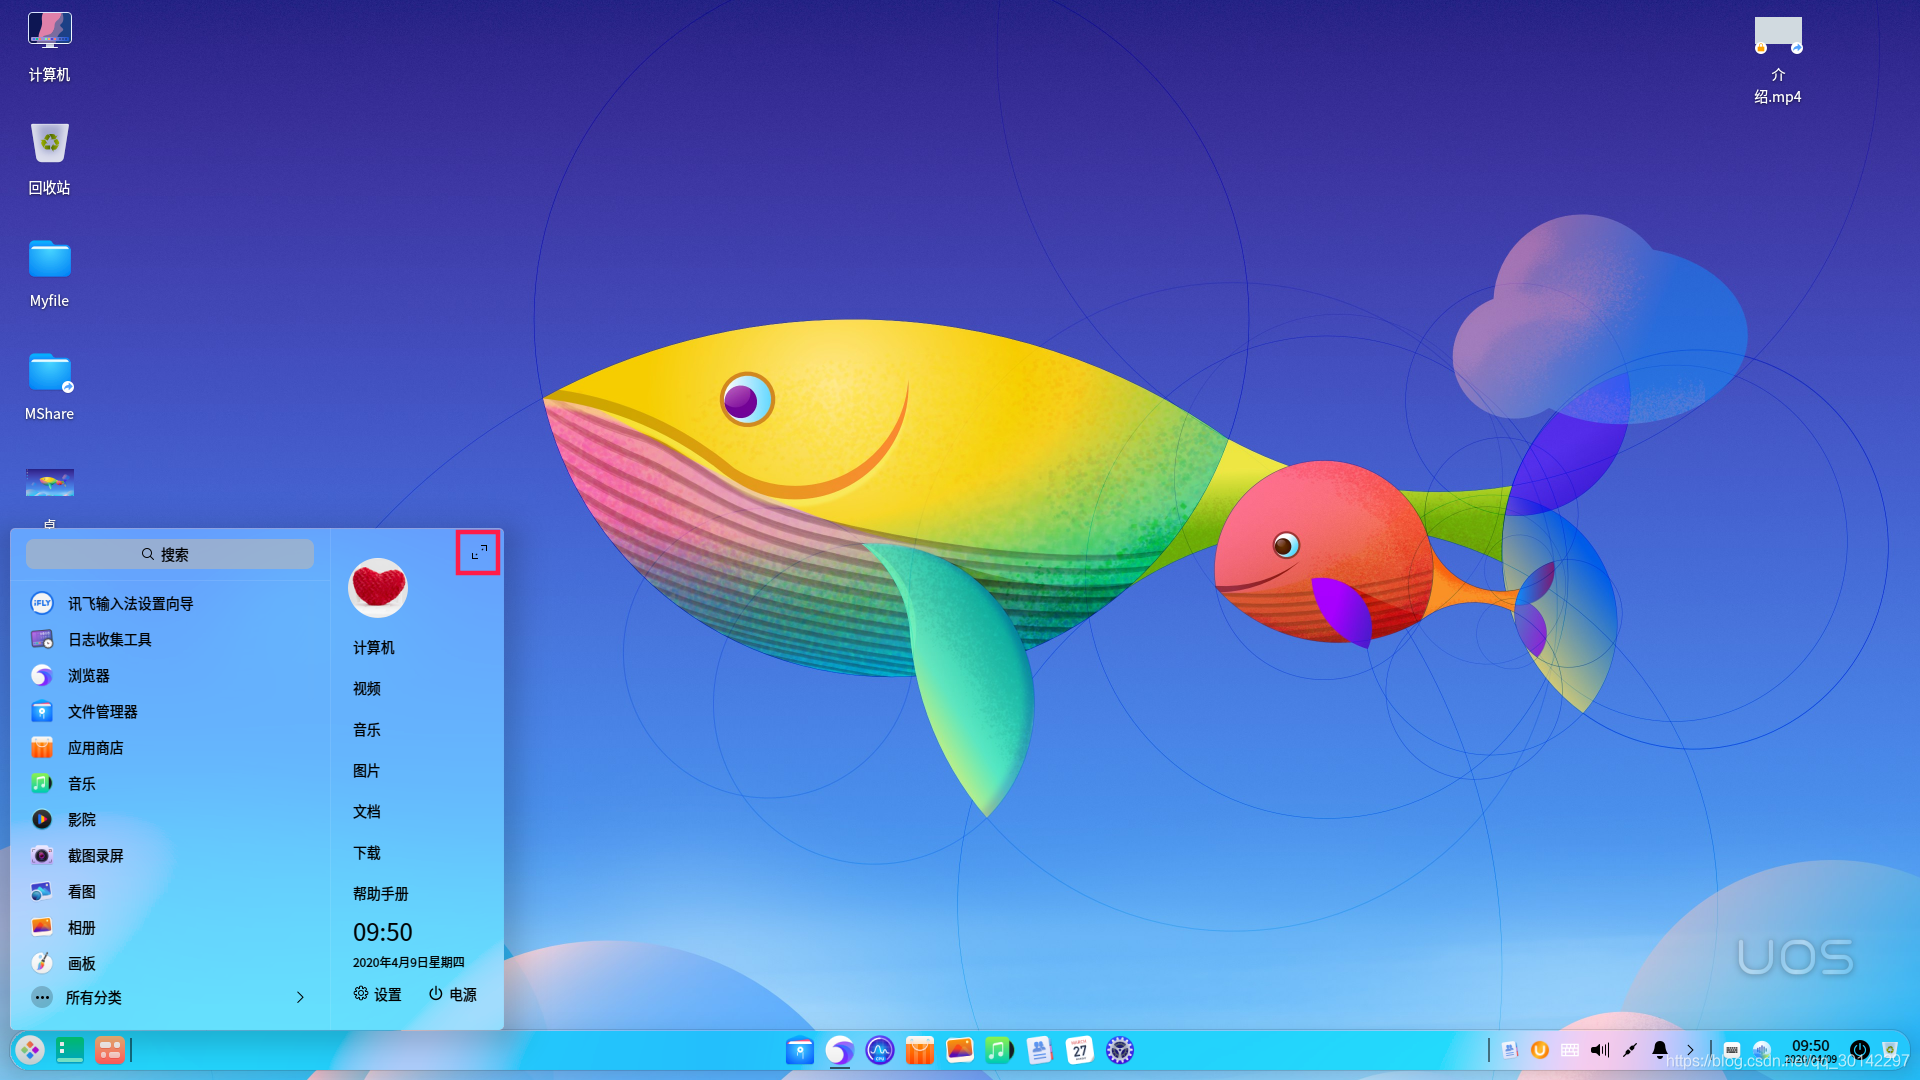Open the album app in dock

(960, 1050)
